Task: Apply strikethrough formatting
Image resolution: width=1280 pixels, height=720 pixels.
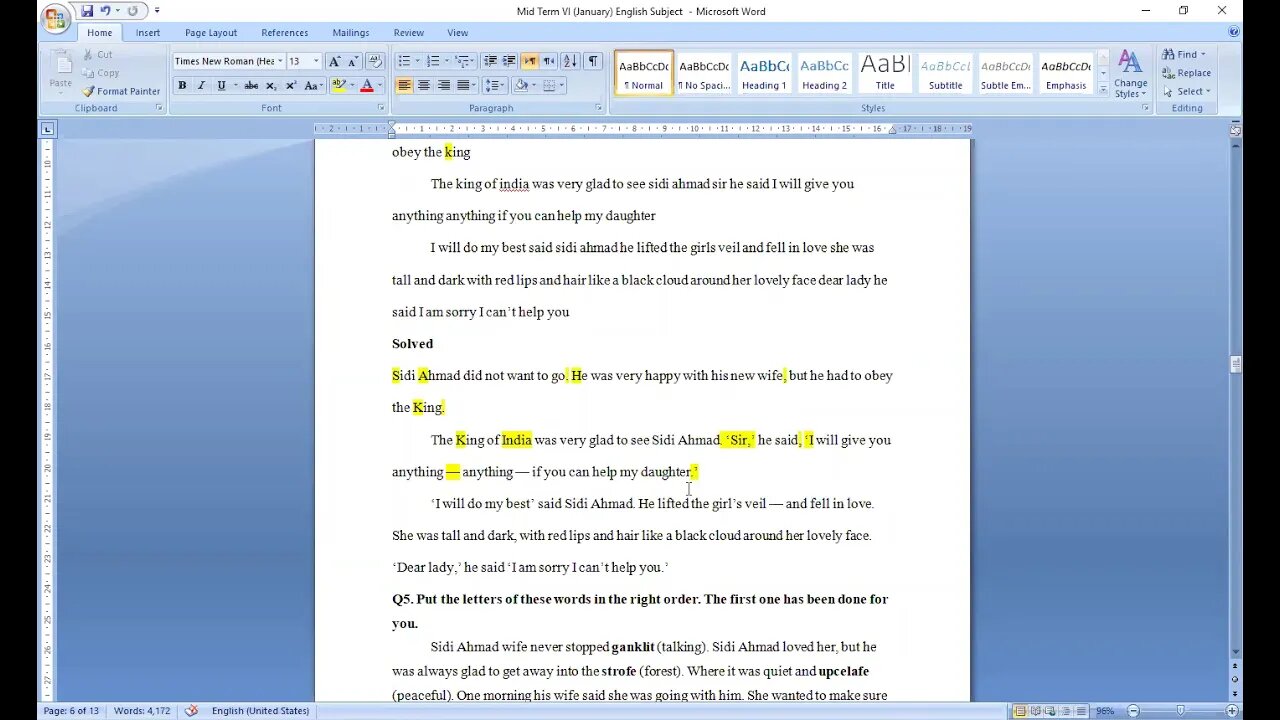Action: pos(251,86)
